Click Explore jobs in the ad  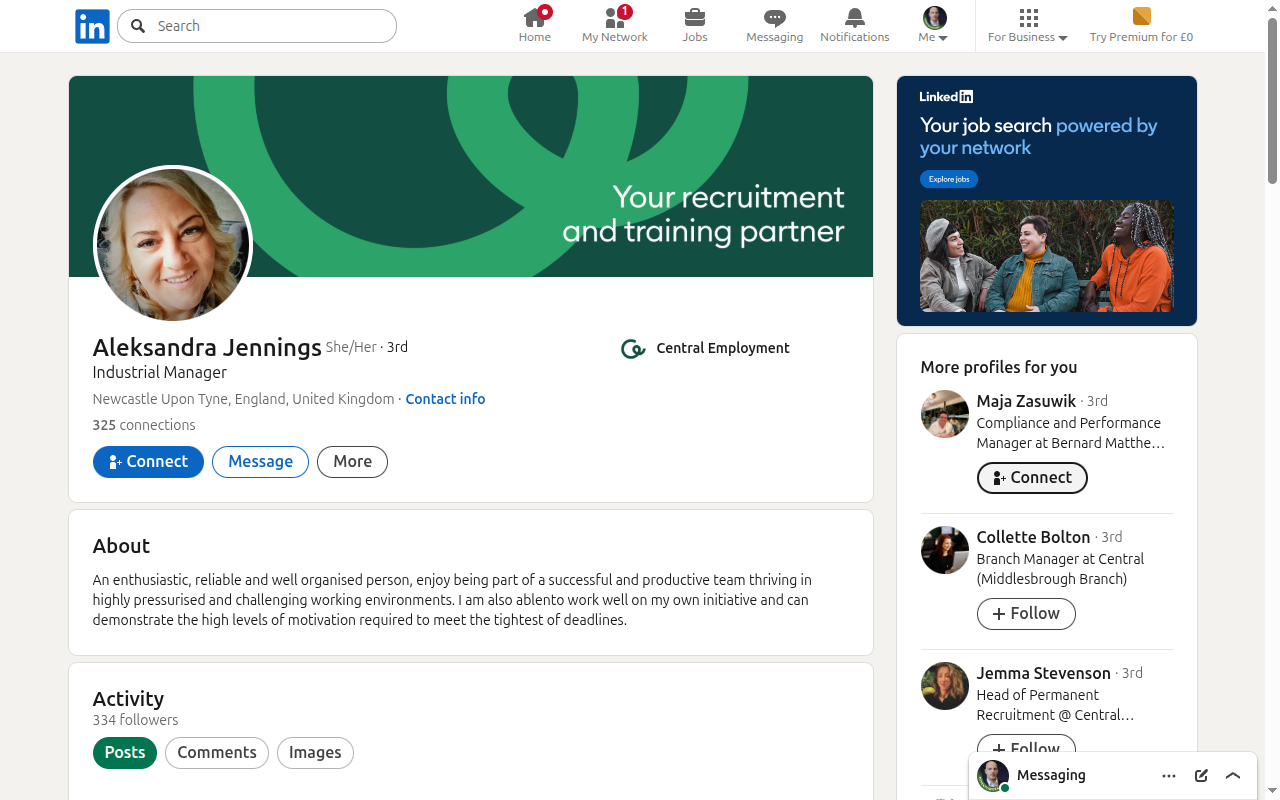click(949, 179)
